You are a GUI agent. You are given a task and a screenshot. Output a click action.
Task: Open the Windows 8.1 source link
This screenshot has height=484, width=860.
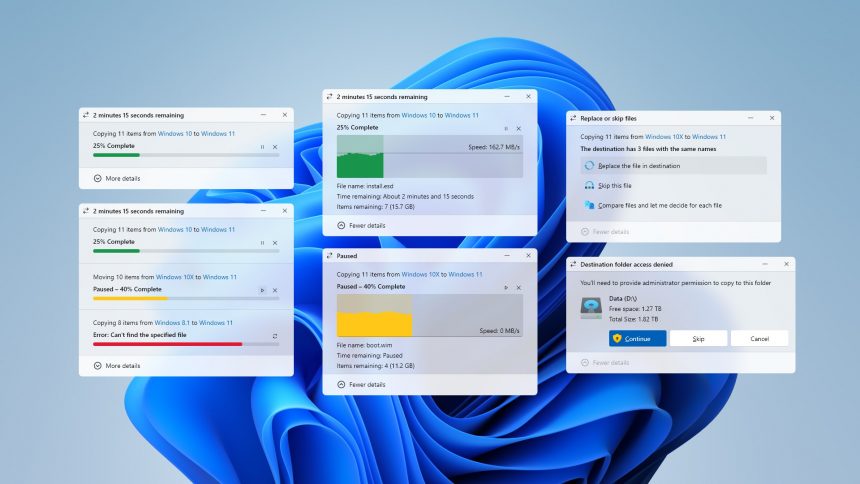[x=172, y=323]
